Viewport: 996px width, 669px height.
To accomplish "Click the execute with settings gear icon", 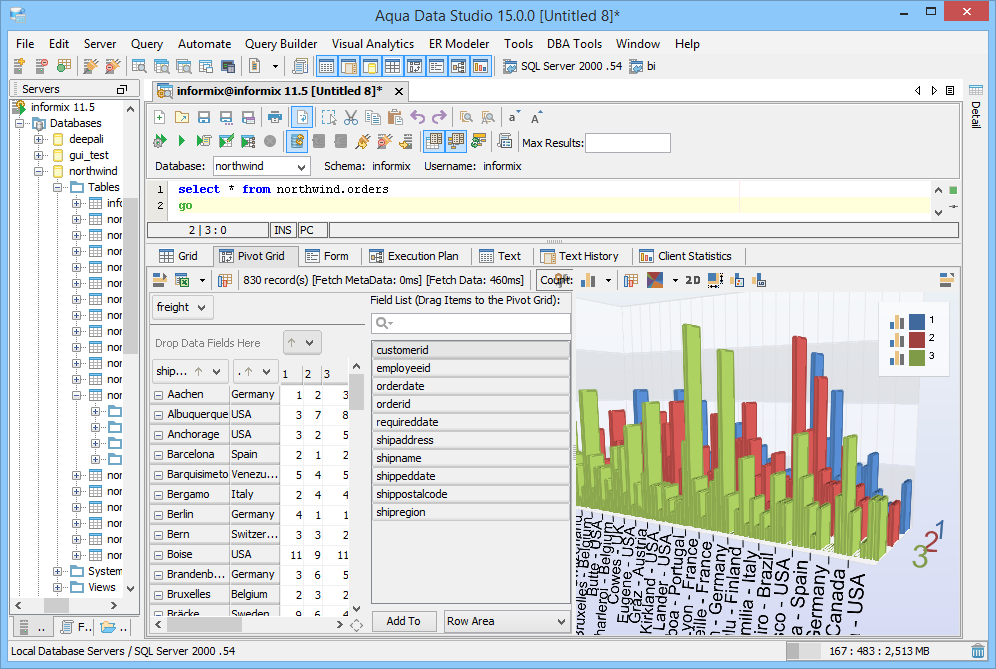I will [160, 141].
